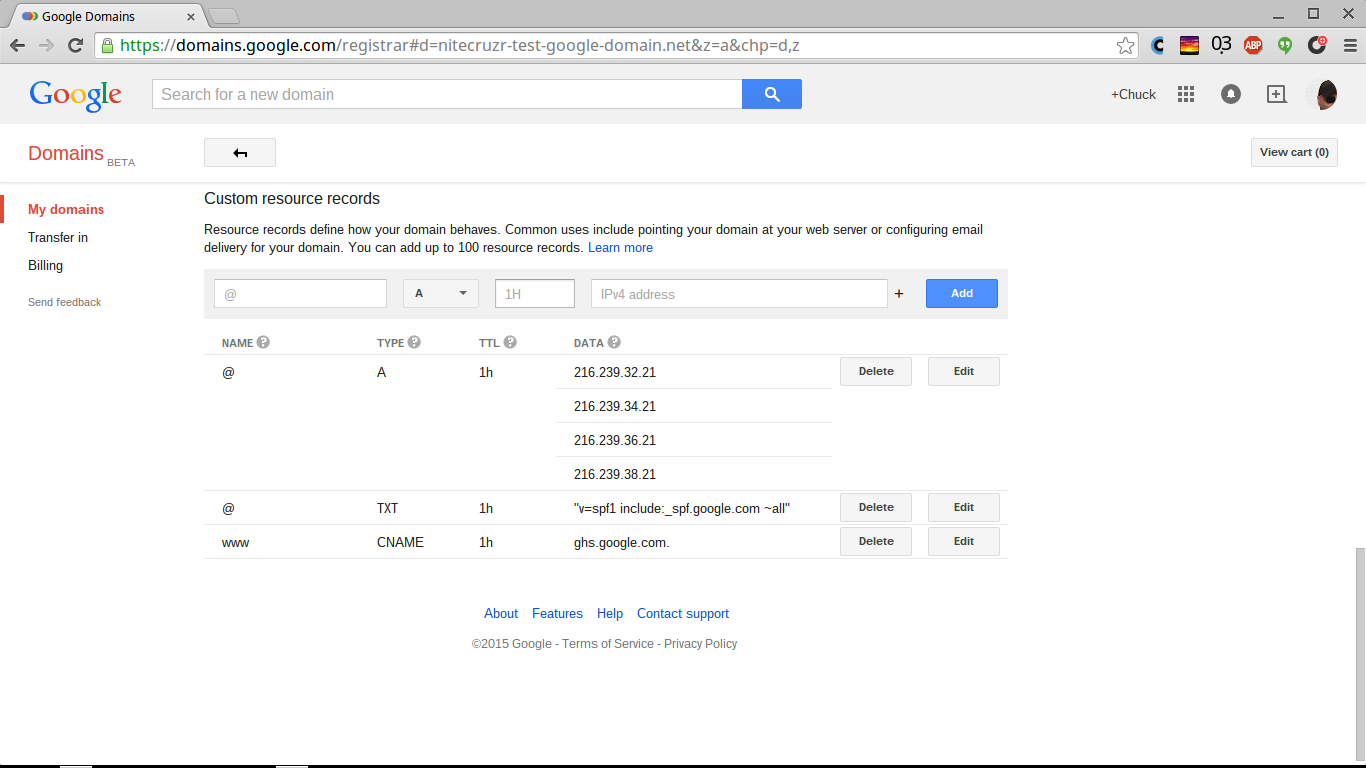Click the Custom resource records heading

(x=292, y=198)
